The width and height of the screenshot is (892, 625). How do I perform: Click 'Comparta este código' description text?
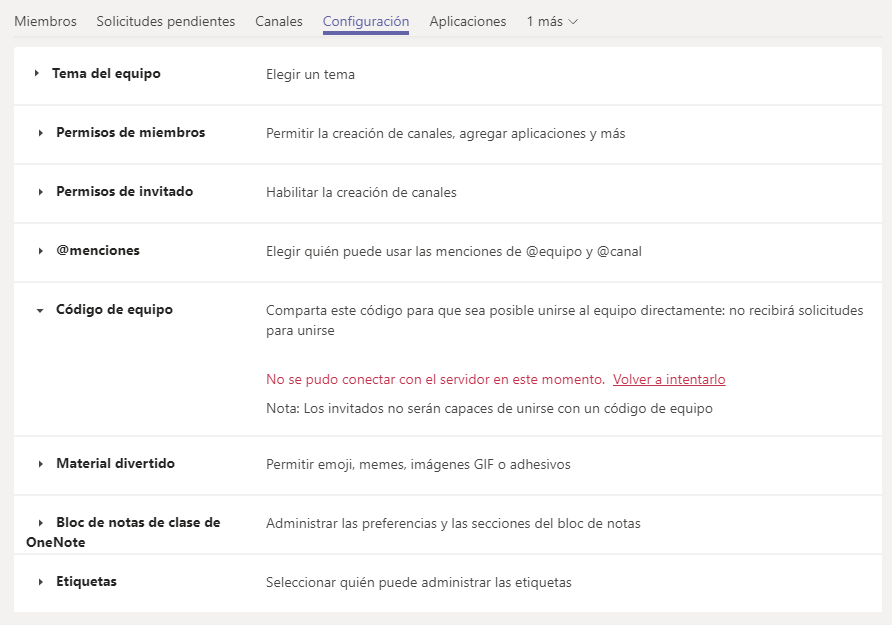(564, 320)
